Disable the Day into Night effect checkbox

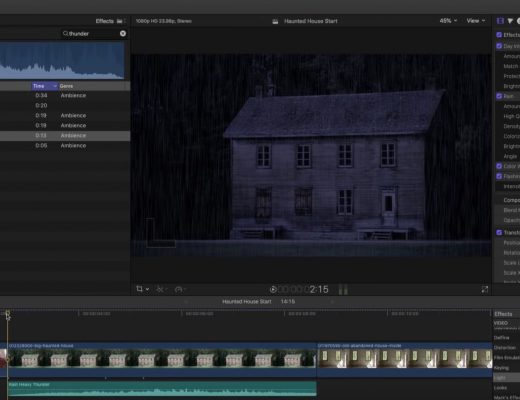coord(499,46)
